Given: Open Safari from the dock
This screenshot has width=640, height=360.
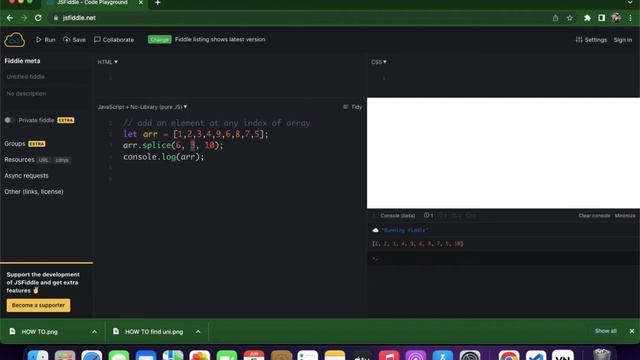Looking at the screenshot, I should 92,355.
